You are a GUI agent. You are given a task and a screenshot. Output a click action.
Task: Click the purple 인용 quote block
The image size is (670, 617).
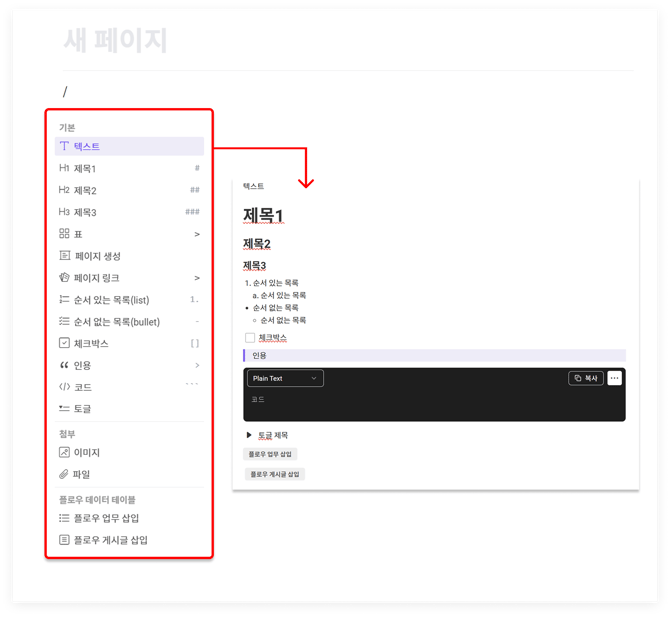coord(434,355)
